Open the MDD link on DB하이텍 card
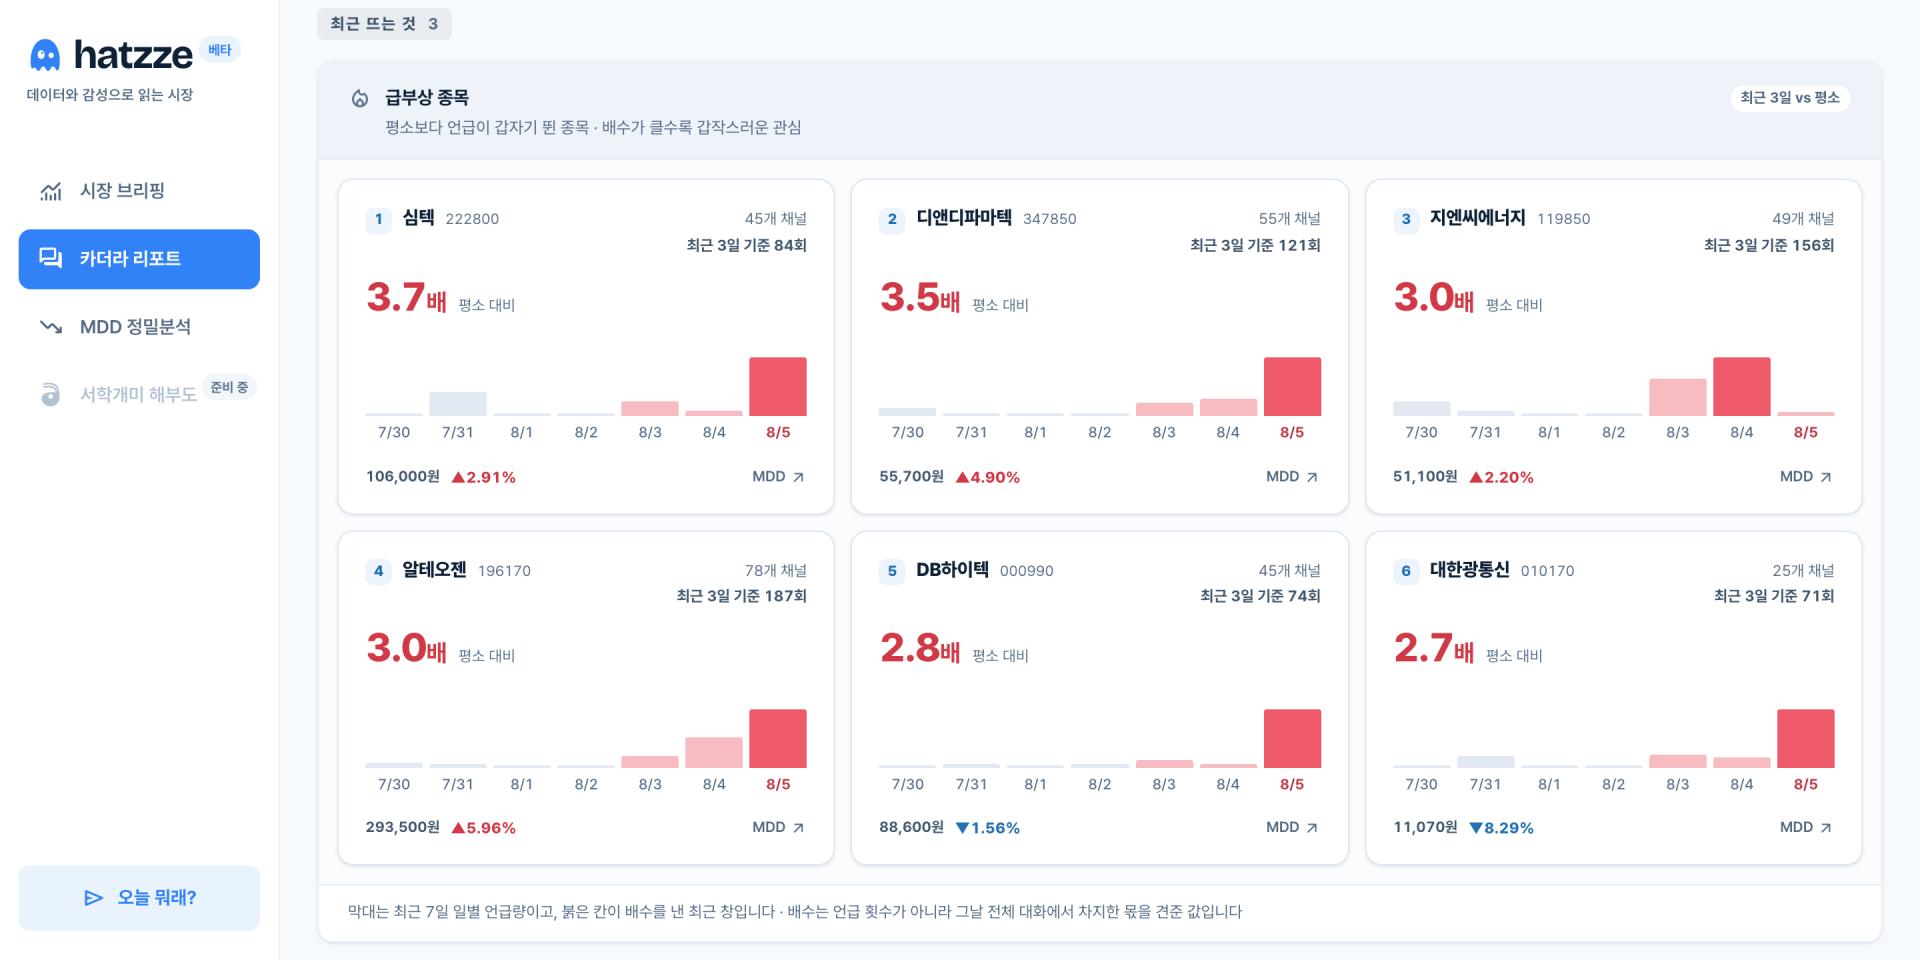This screenshot has height=960, width=1920. 1292,828
